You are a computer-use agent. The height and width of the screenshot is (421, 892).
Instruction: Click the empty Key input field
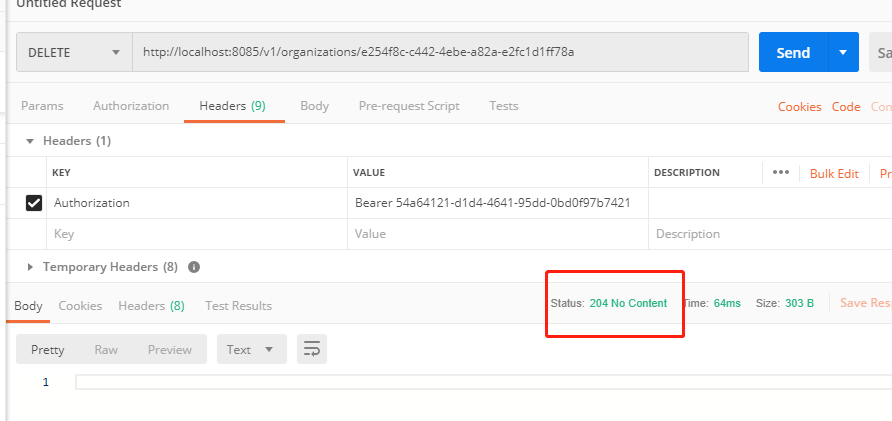pos(197,234)
